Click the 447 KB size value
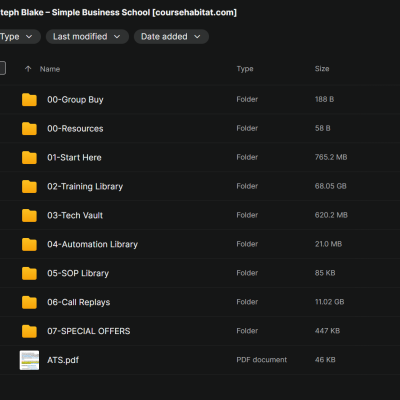400x400 pixels. tap(327, 331)
